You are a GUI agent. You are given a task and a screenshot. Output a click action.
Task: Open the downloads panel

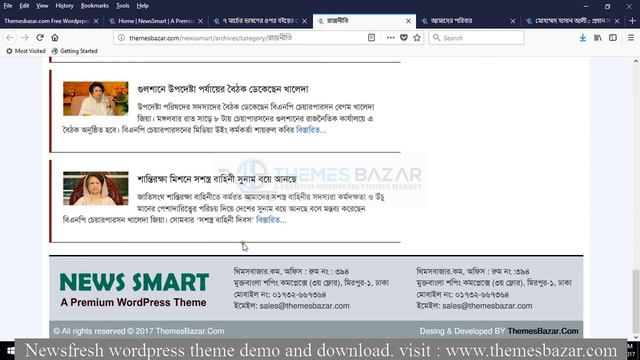point(583,38)
